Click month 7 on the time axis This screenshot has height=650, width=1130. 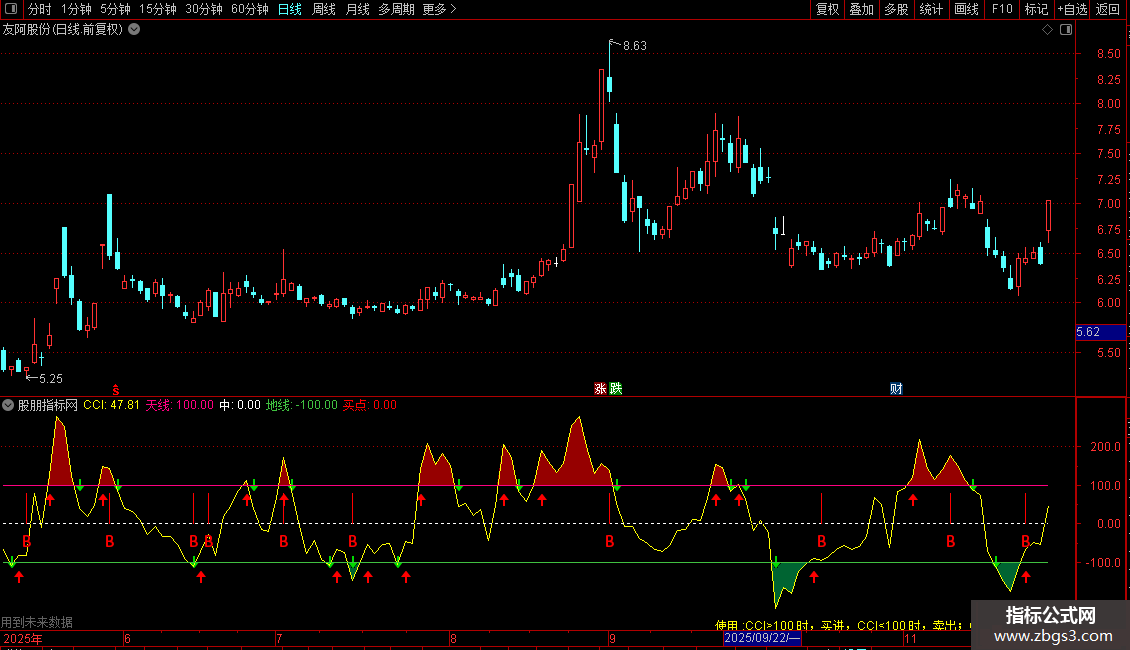point(279,638)
